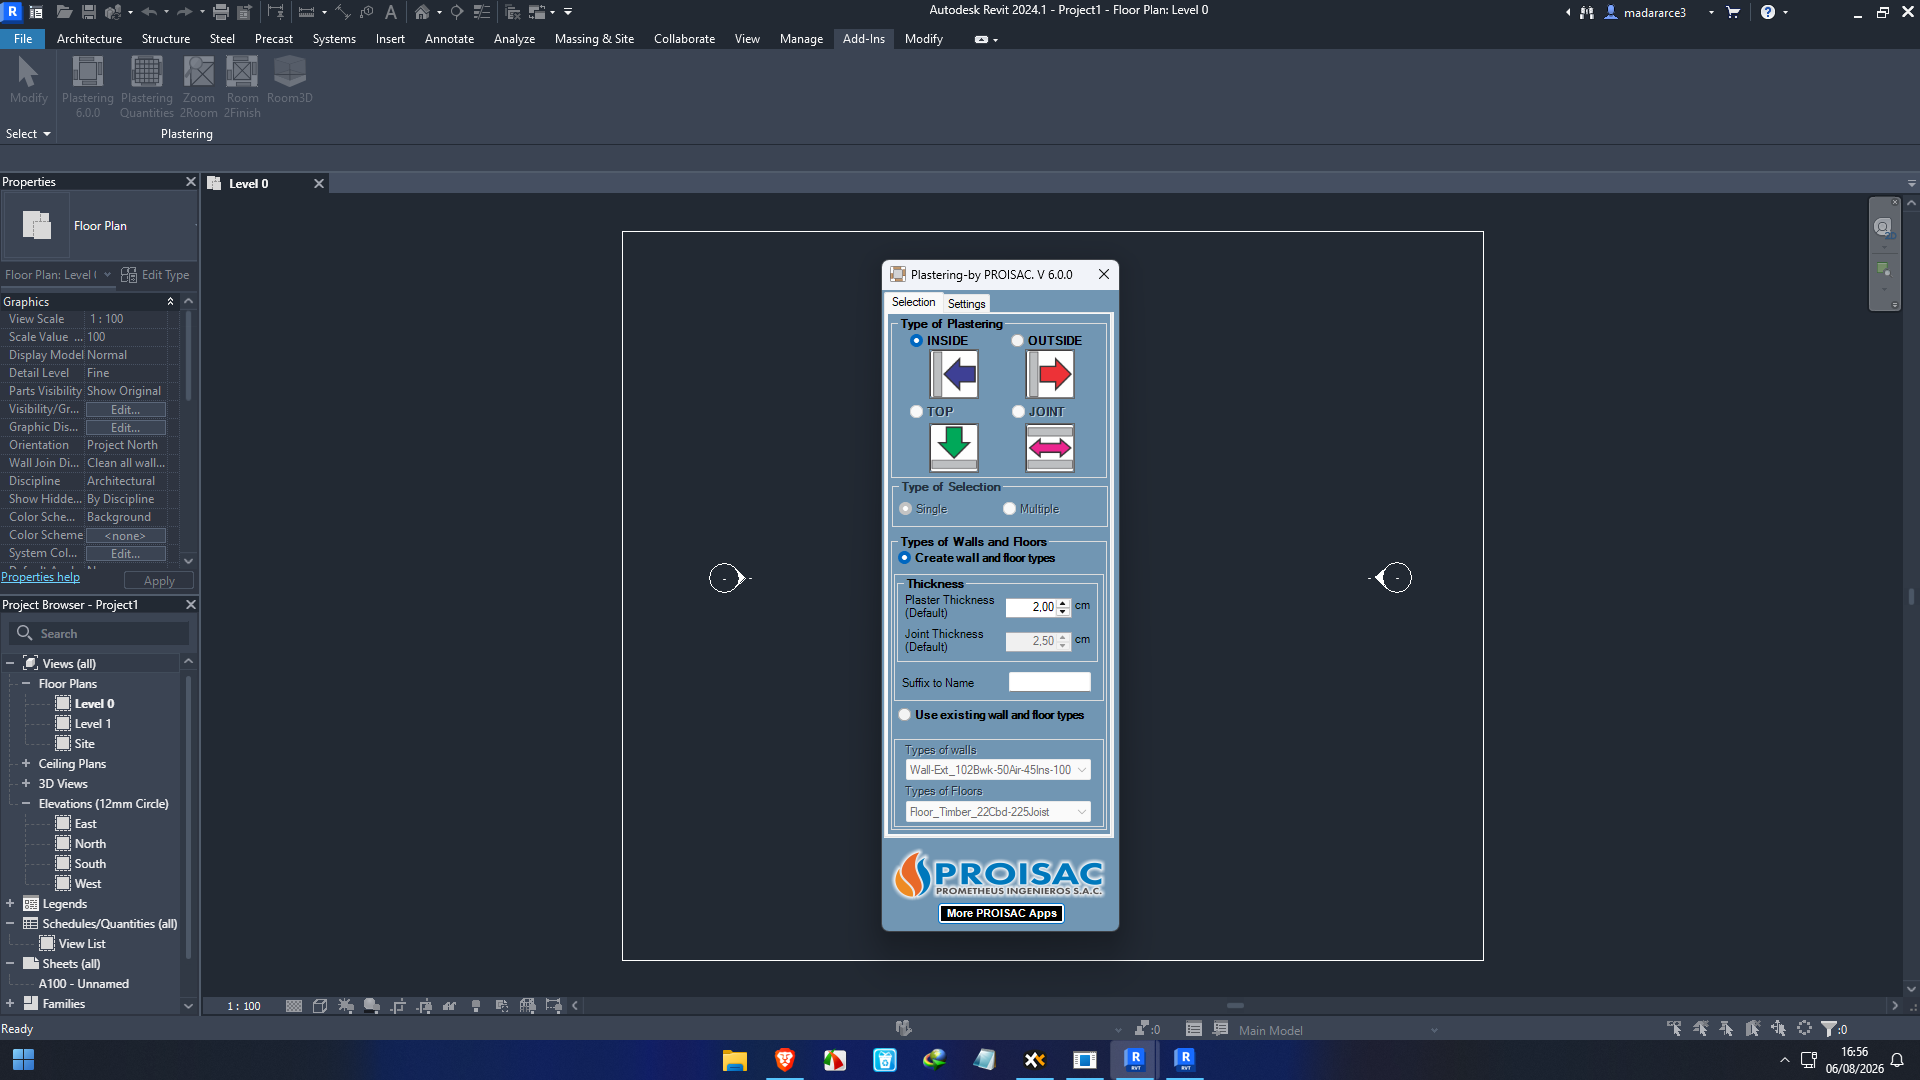The height and width of the screenshot is (1080, 1920).
Task: Click Apply in the Properties panel
Action: point(159,581)
